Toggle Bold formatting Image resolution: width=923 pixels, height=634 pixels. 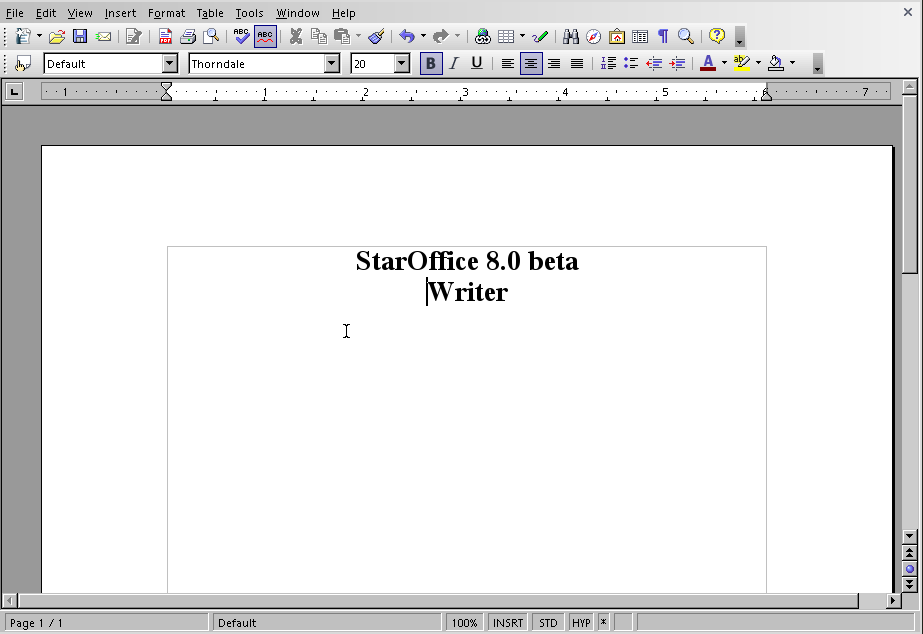coord(431,64)
